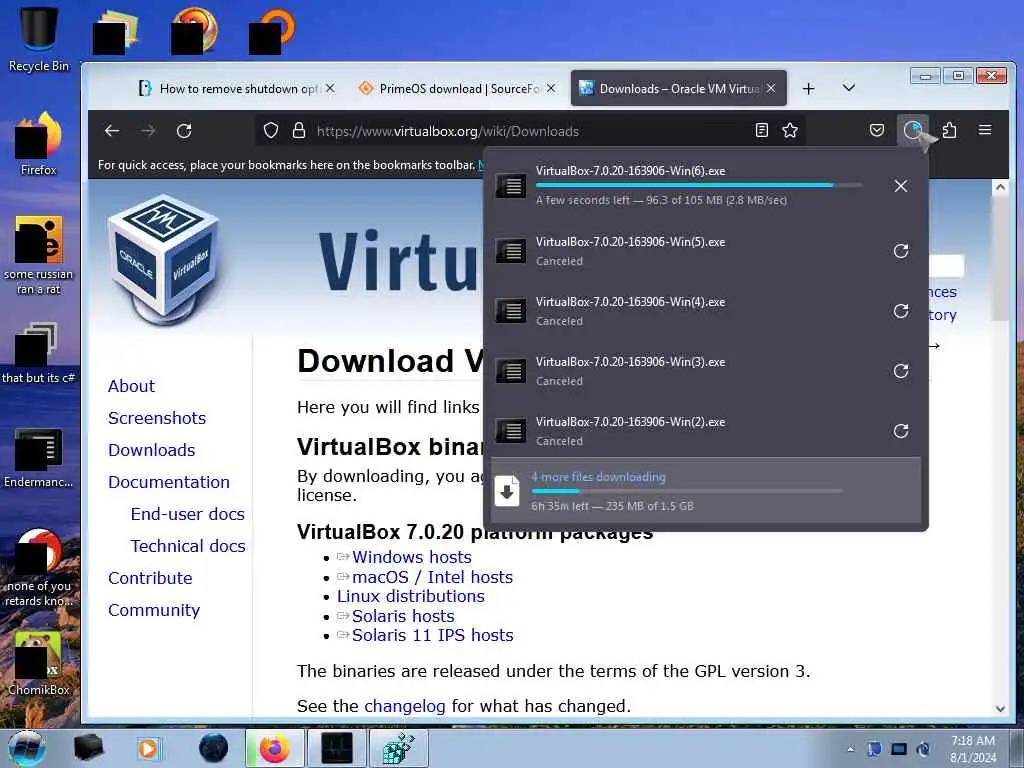Open the Windows Start button
This screenshot has width=1024, height=768.
(x=27, y=748)
